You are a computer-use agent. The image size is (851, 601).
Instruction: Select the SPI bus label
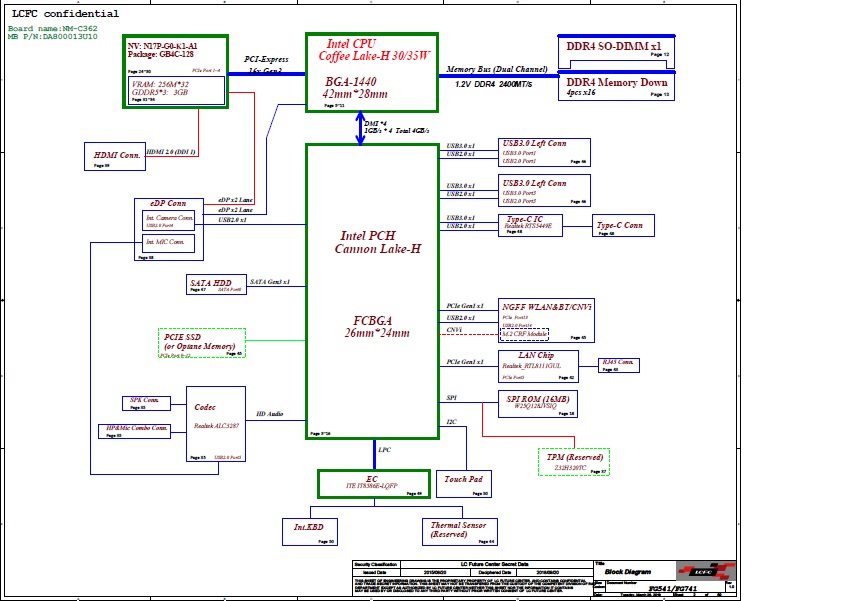[451, 398]
